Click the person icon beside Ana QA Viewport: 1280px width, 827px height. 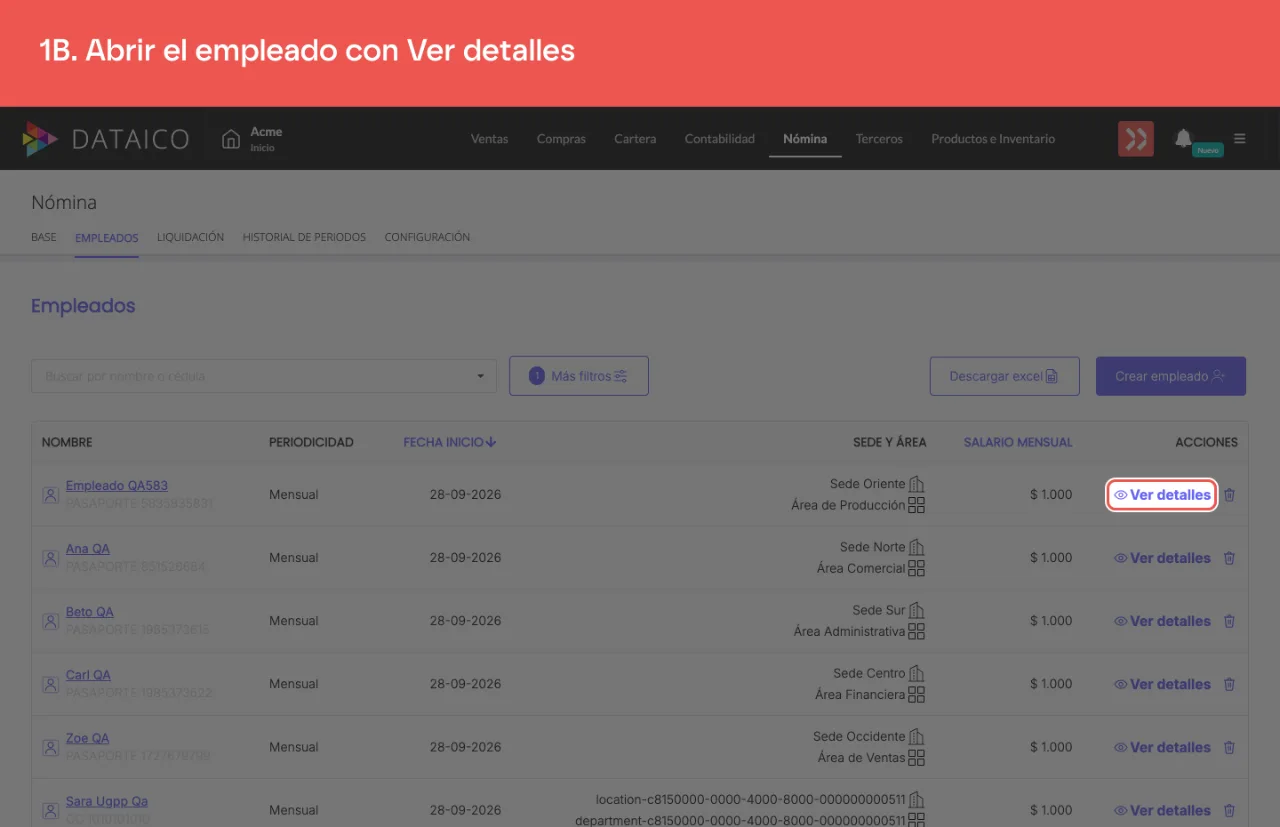[x=50, y=558]
